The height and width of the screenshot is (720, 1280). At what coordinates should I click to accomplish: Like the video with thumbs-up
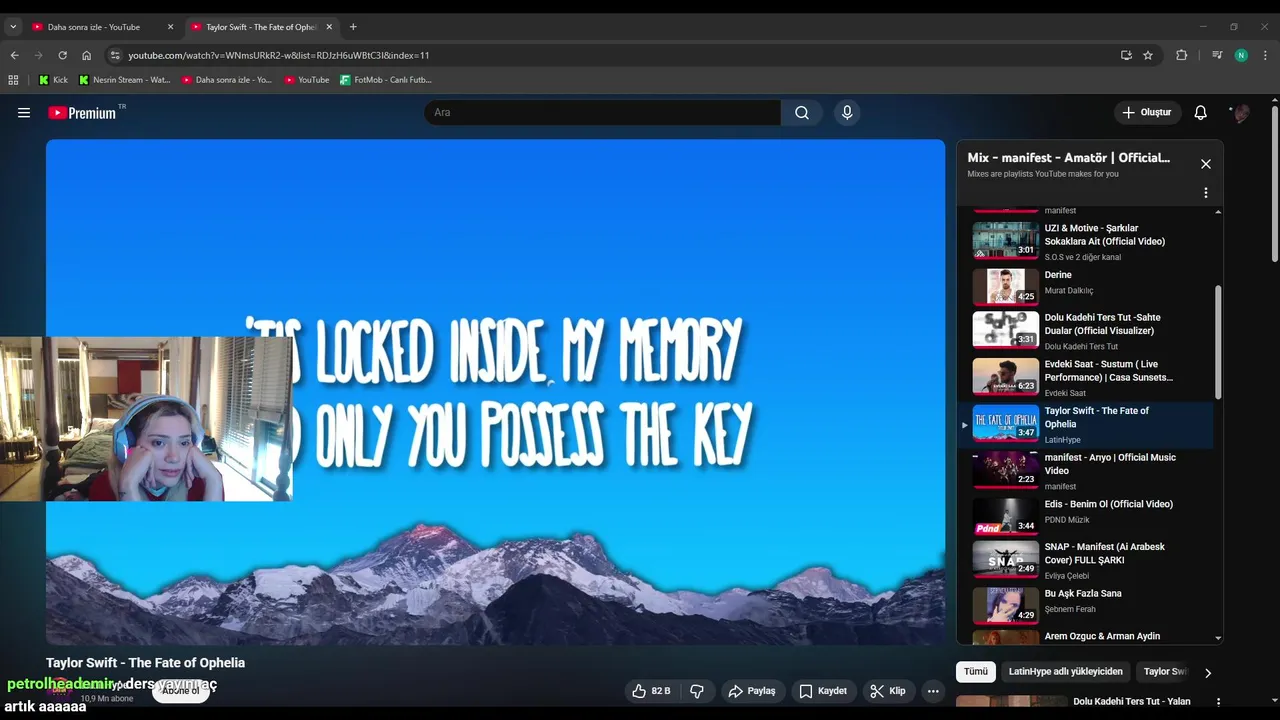coord(651,691)
